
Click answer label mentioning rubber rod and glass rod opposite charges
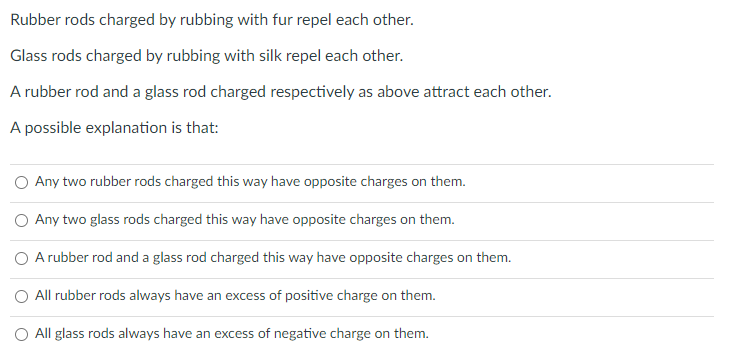(x=273, y=258)
